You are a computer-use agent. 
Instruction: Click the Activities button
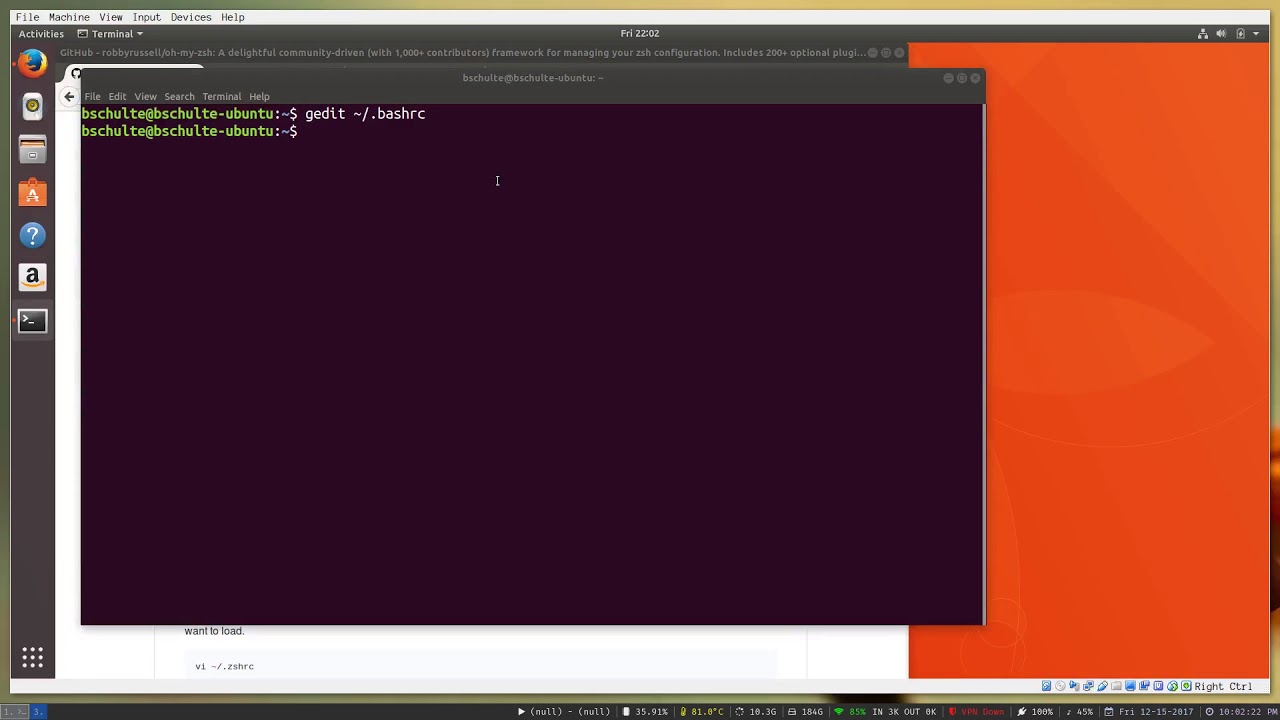41,34
